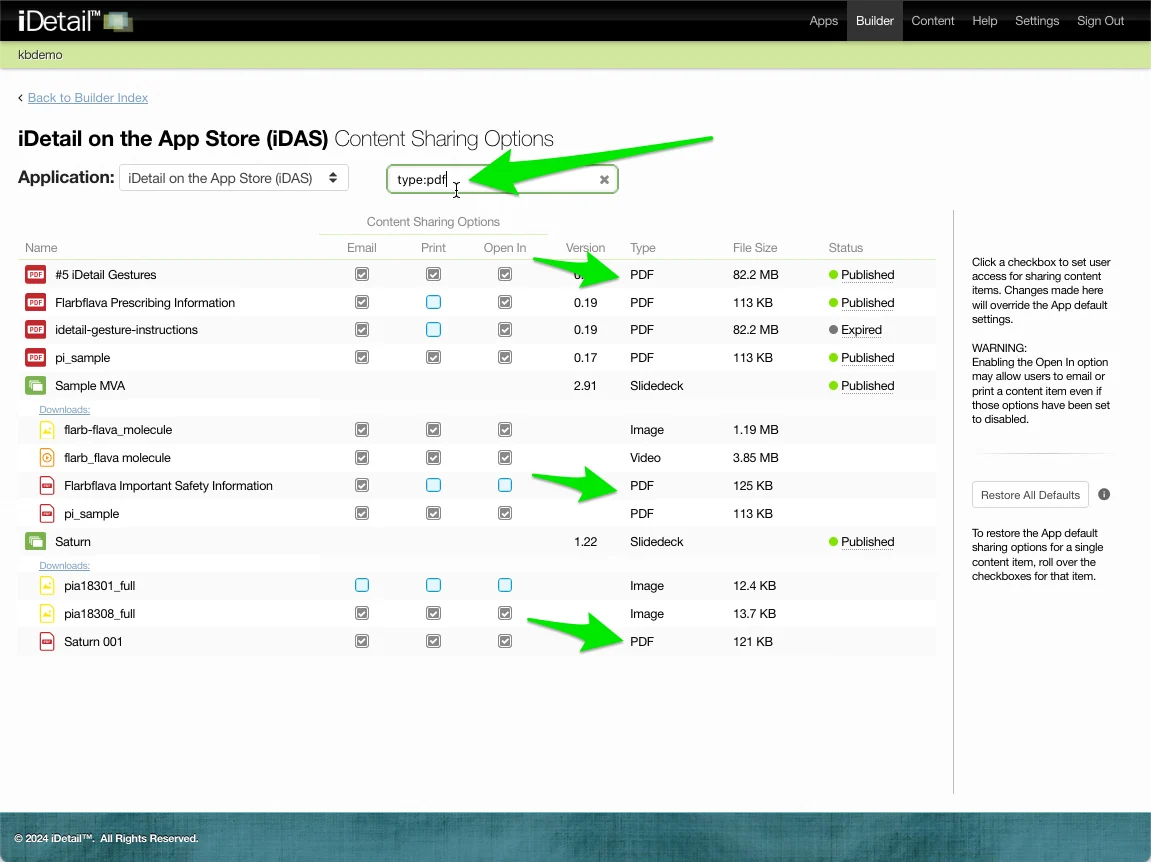The height and width of the screenshot is (862, 1151).
Task: Open the Content menu in the top navigation
Action: pyautogui.click(x=932, y=21)
